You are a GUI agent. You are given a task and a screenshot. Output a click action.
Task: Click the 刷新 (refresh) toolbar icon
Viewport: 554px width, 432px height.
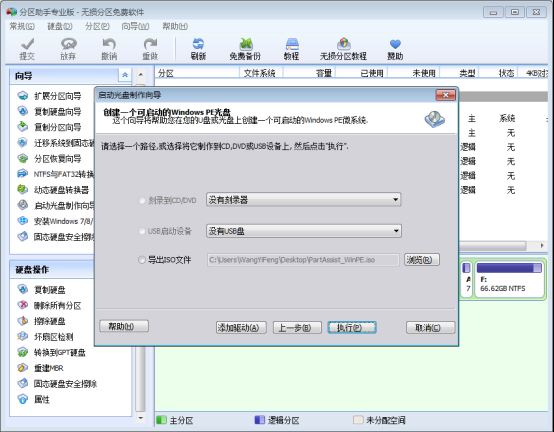[x=198, y=49]
